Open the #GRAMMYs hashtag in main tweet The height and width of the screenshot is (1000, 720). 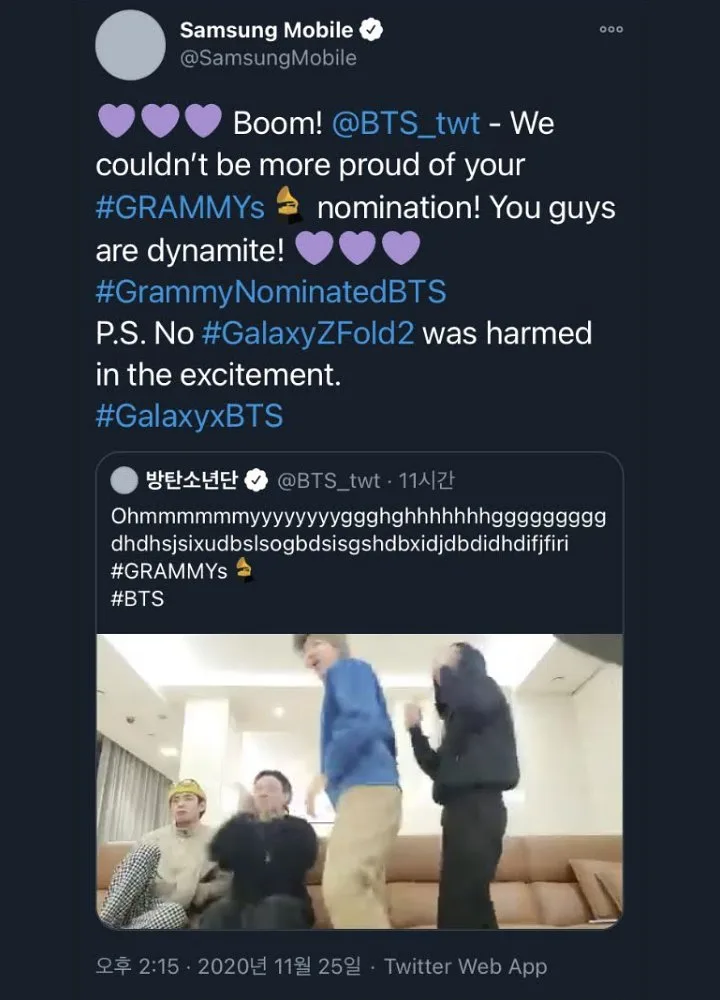pyautogui.click(x=181, y=207)
